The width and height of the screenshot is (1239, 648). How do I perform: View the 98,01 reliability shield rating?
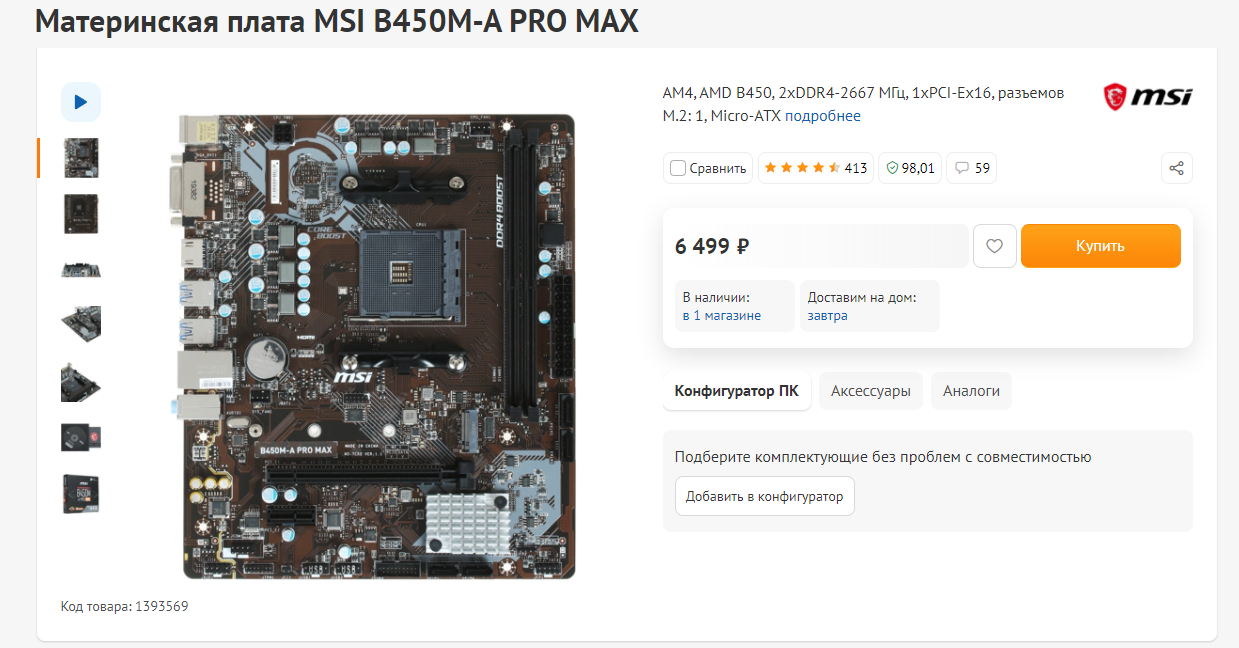[x=910, y=168]
